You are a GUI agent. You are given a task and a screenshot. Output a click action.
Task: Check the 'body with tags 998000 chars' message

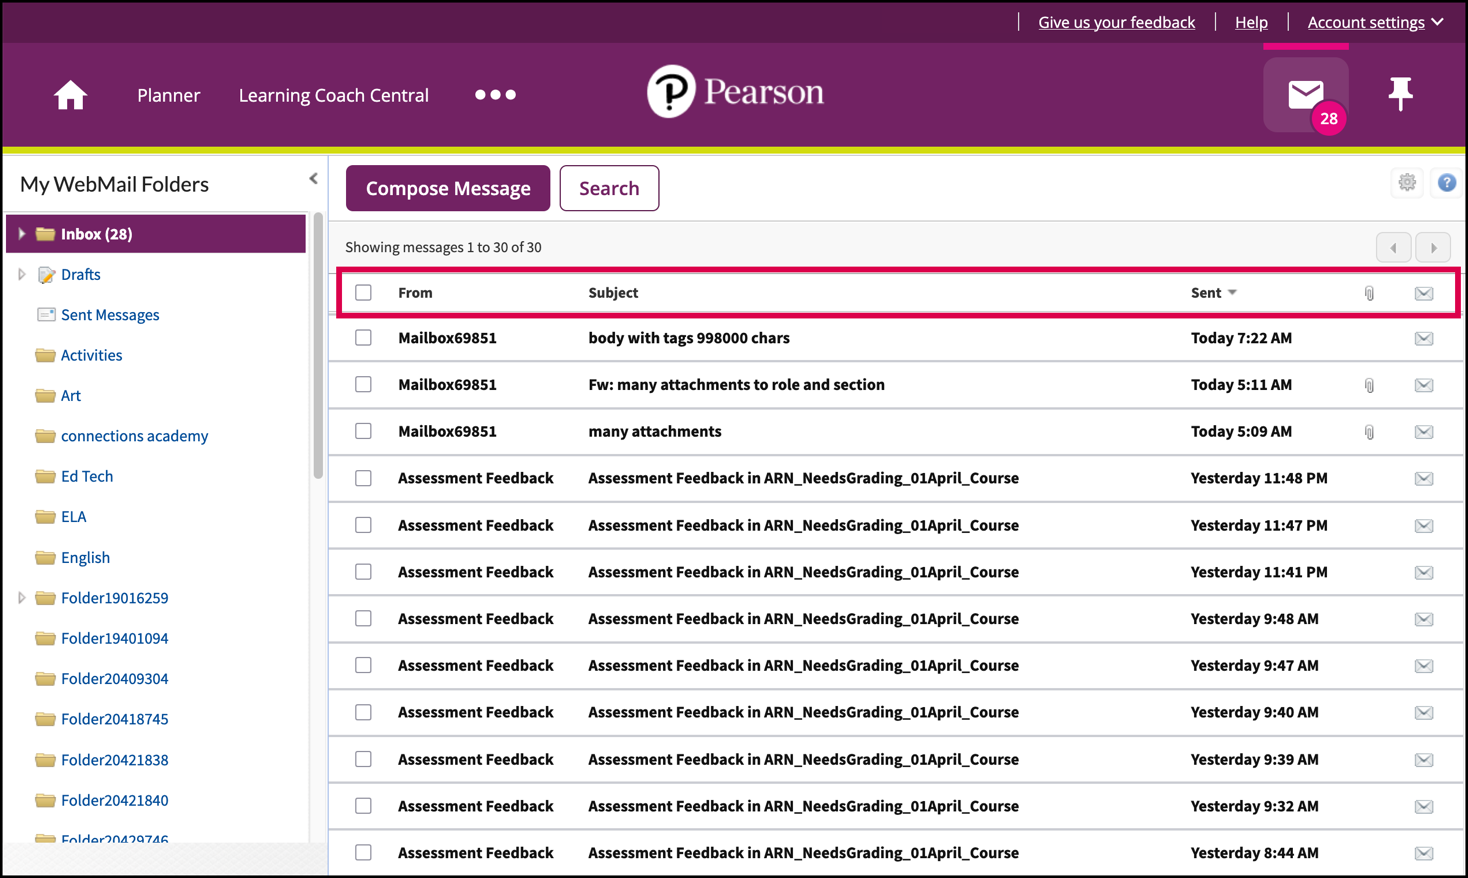click(x=363, y=338)
